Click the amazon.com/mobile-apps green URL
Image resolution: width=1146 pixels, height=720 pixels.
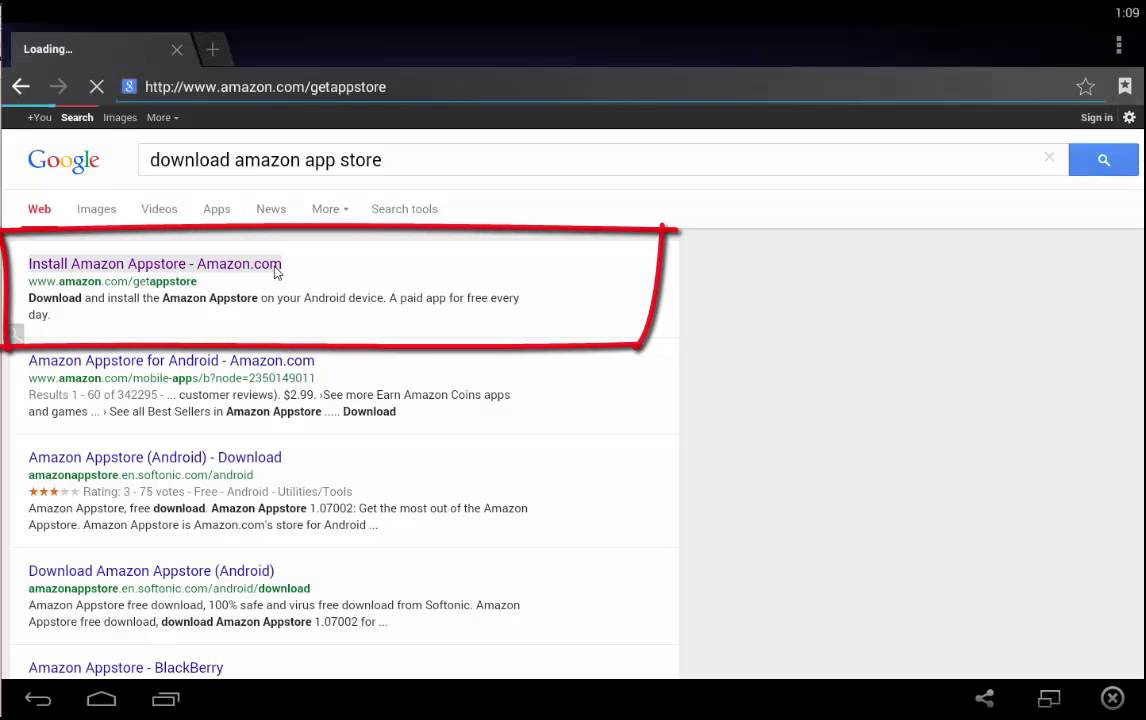pos(172,378)
